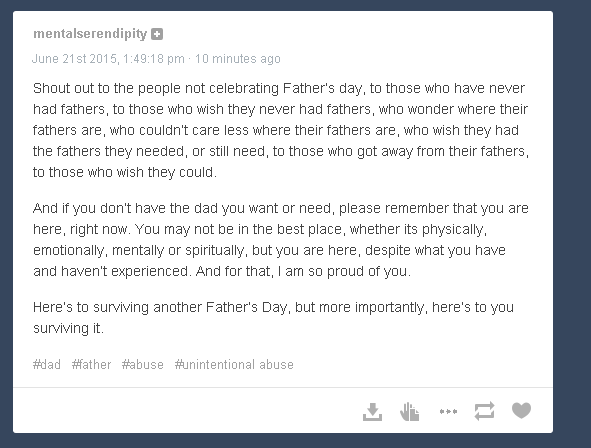
Task: Click the download arrow icon in footer
Action: pos(372,412)
